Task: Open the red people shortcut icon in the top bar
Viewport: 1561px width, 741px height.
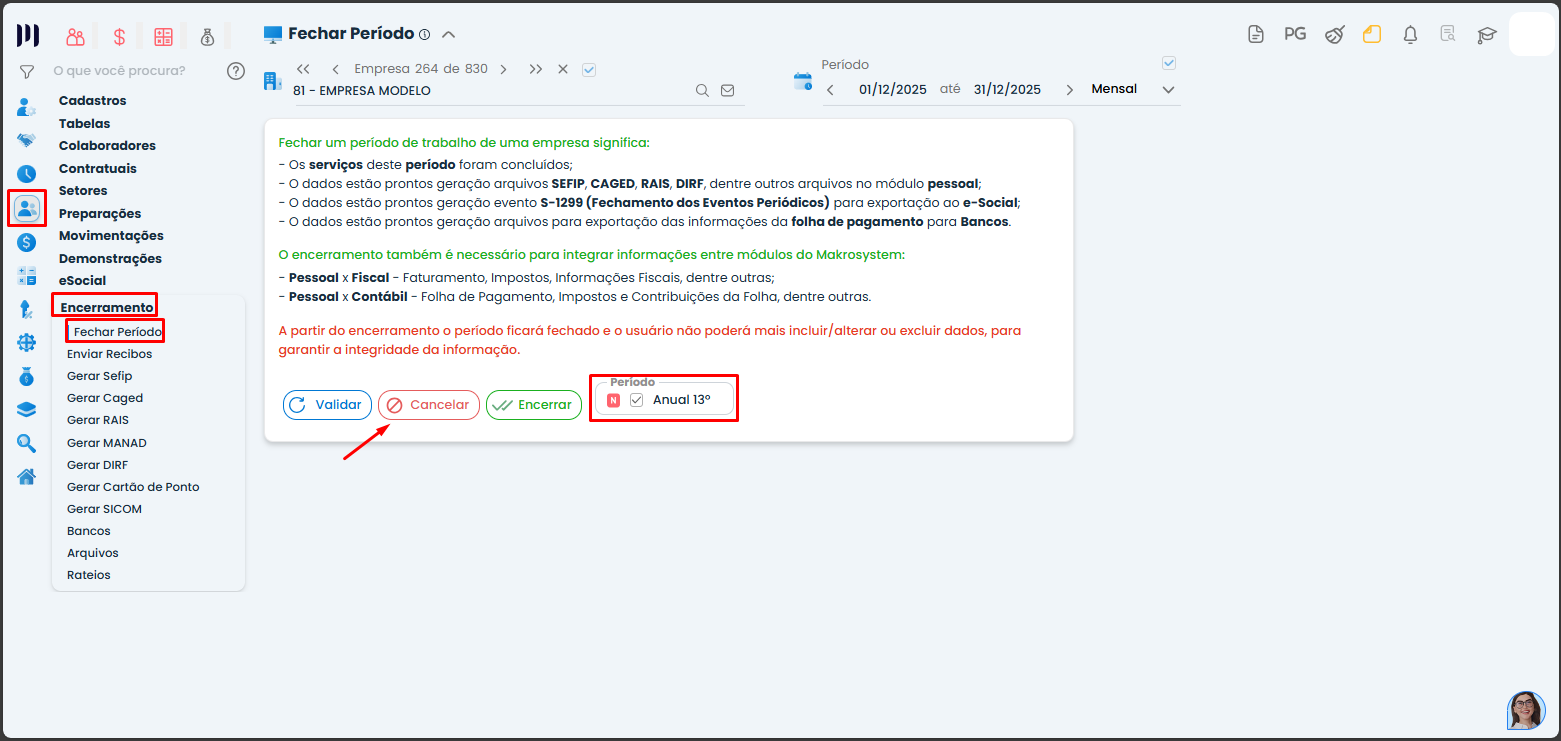Action: tap(76, 37)
